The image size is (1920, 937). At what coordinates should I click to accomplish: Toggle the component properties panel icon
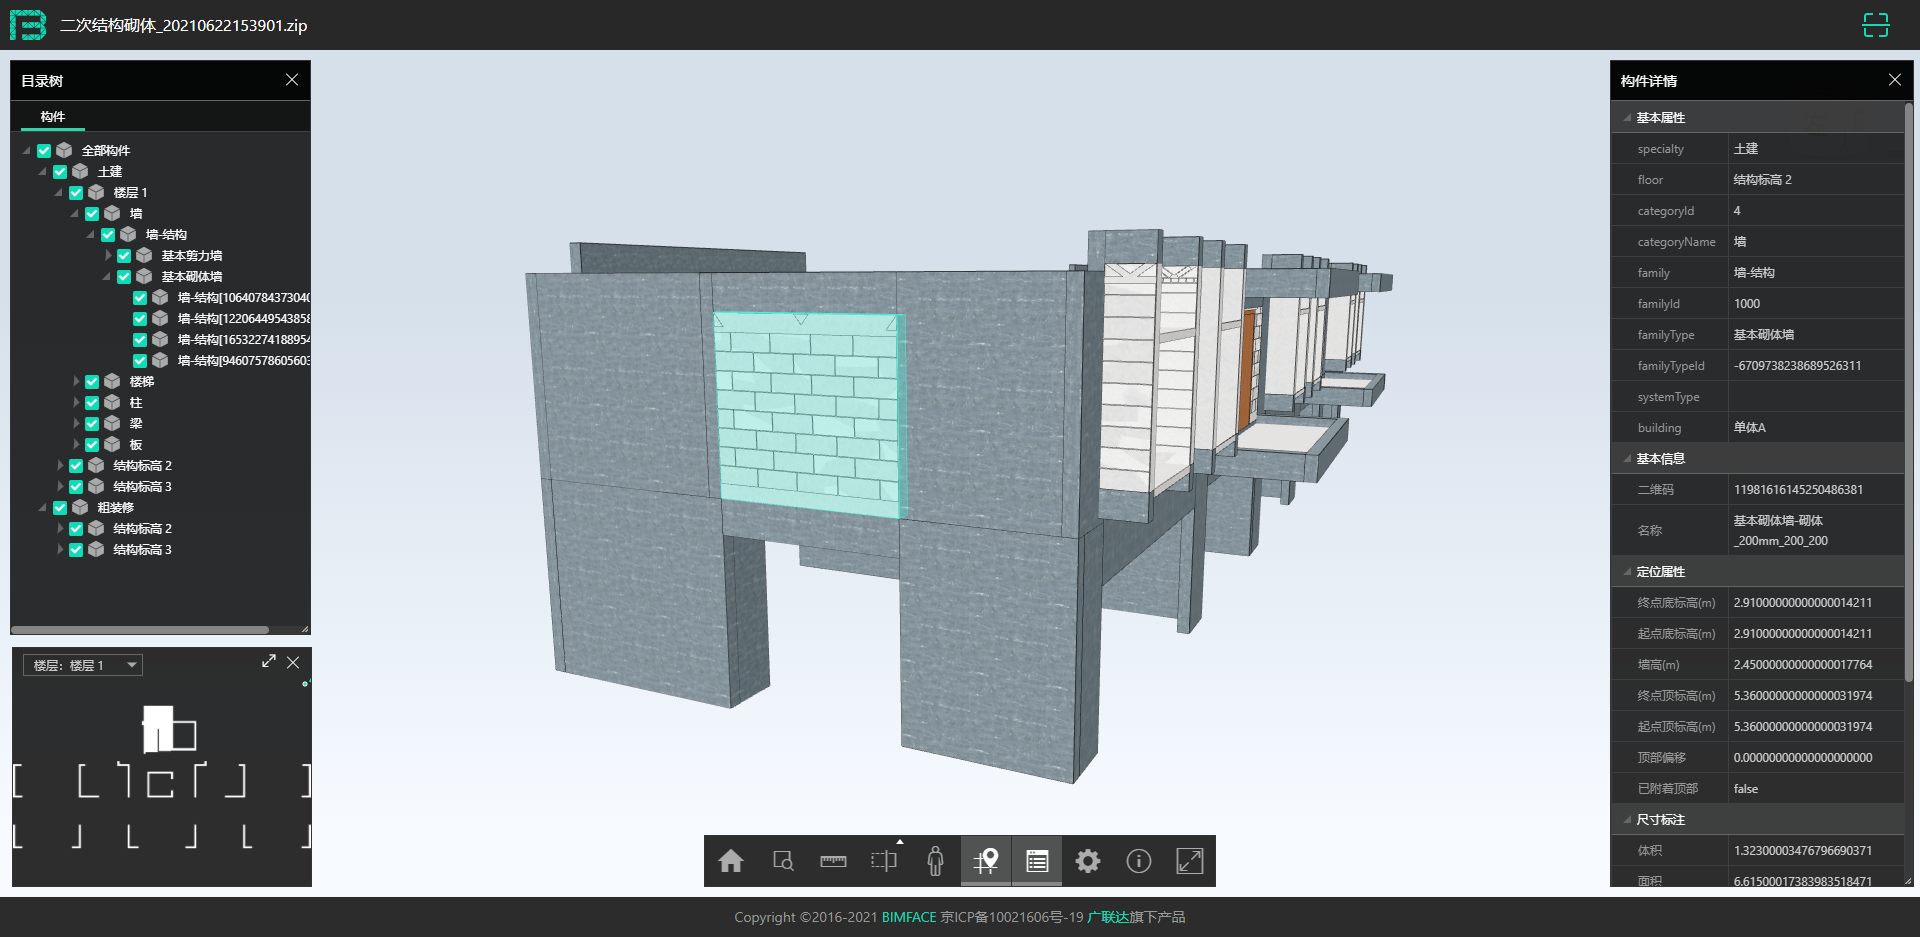click(1037, 861)
